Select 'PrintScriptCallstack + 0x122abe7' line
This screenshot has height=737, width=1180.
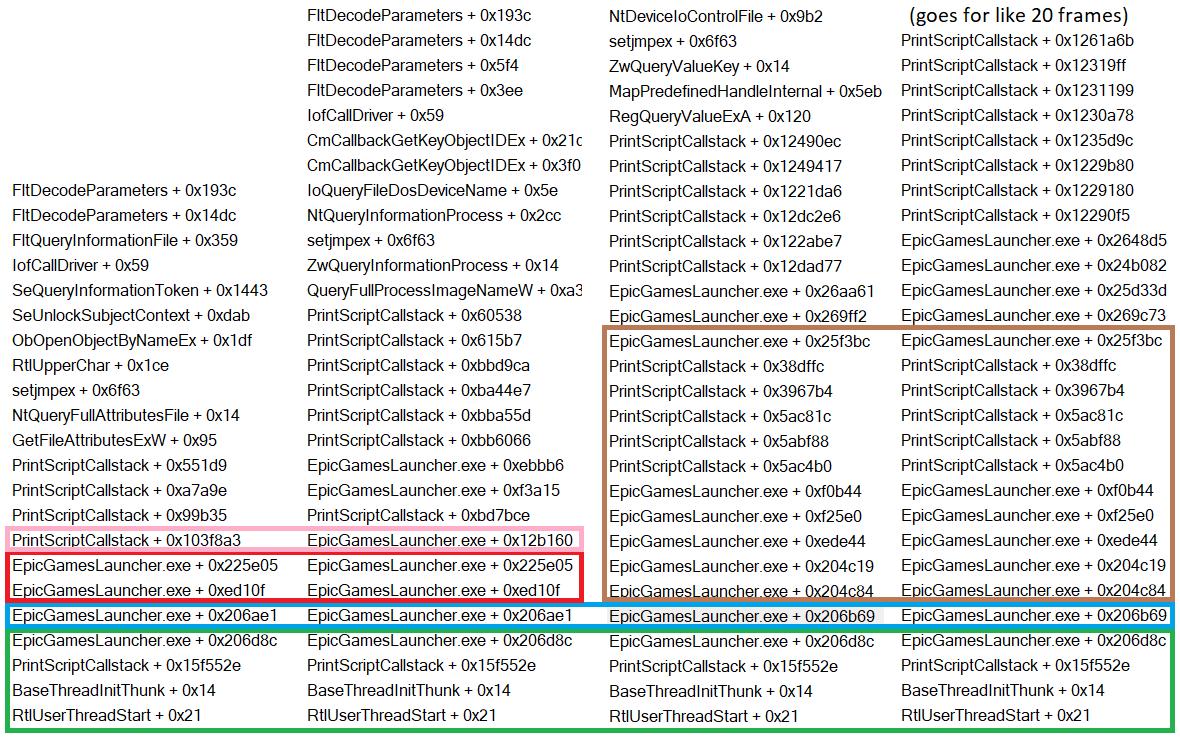725,241
